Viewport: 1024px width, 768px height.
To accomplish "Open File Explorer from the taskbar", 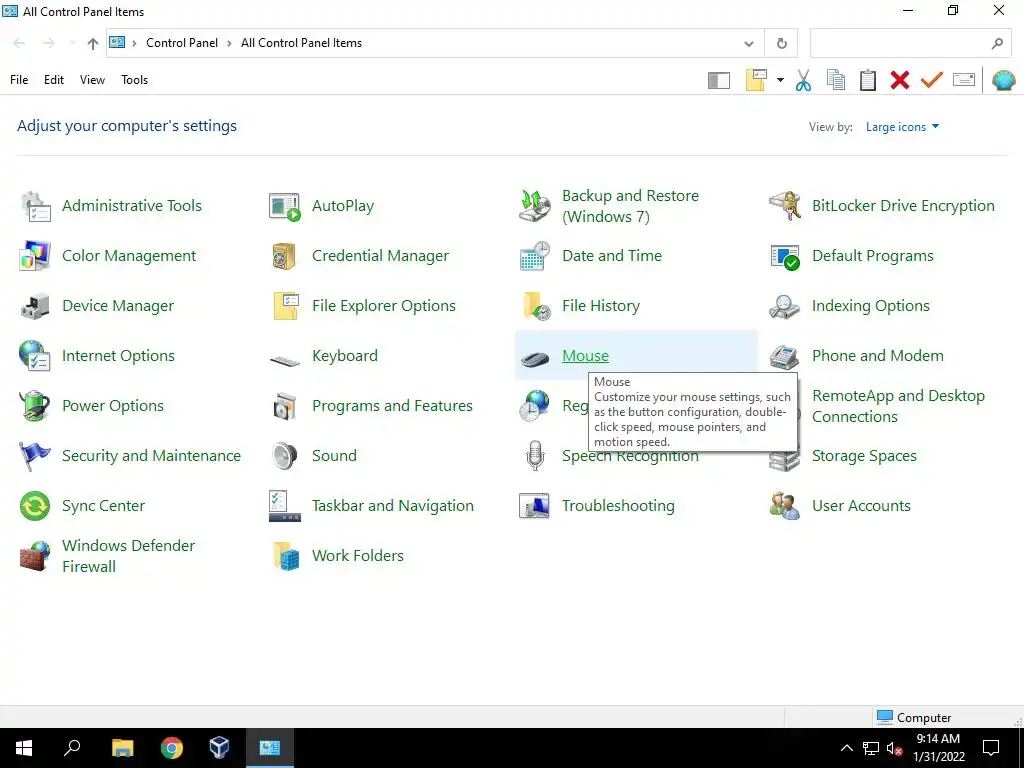I will click(x=123, y=748).
